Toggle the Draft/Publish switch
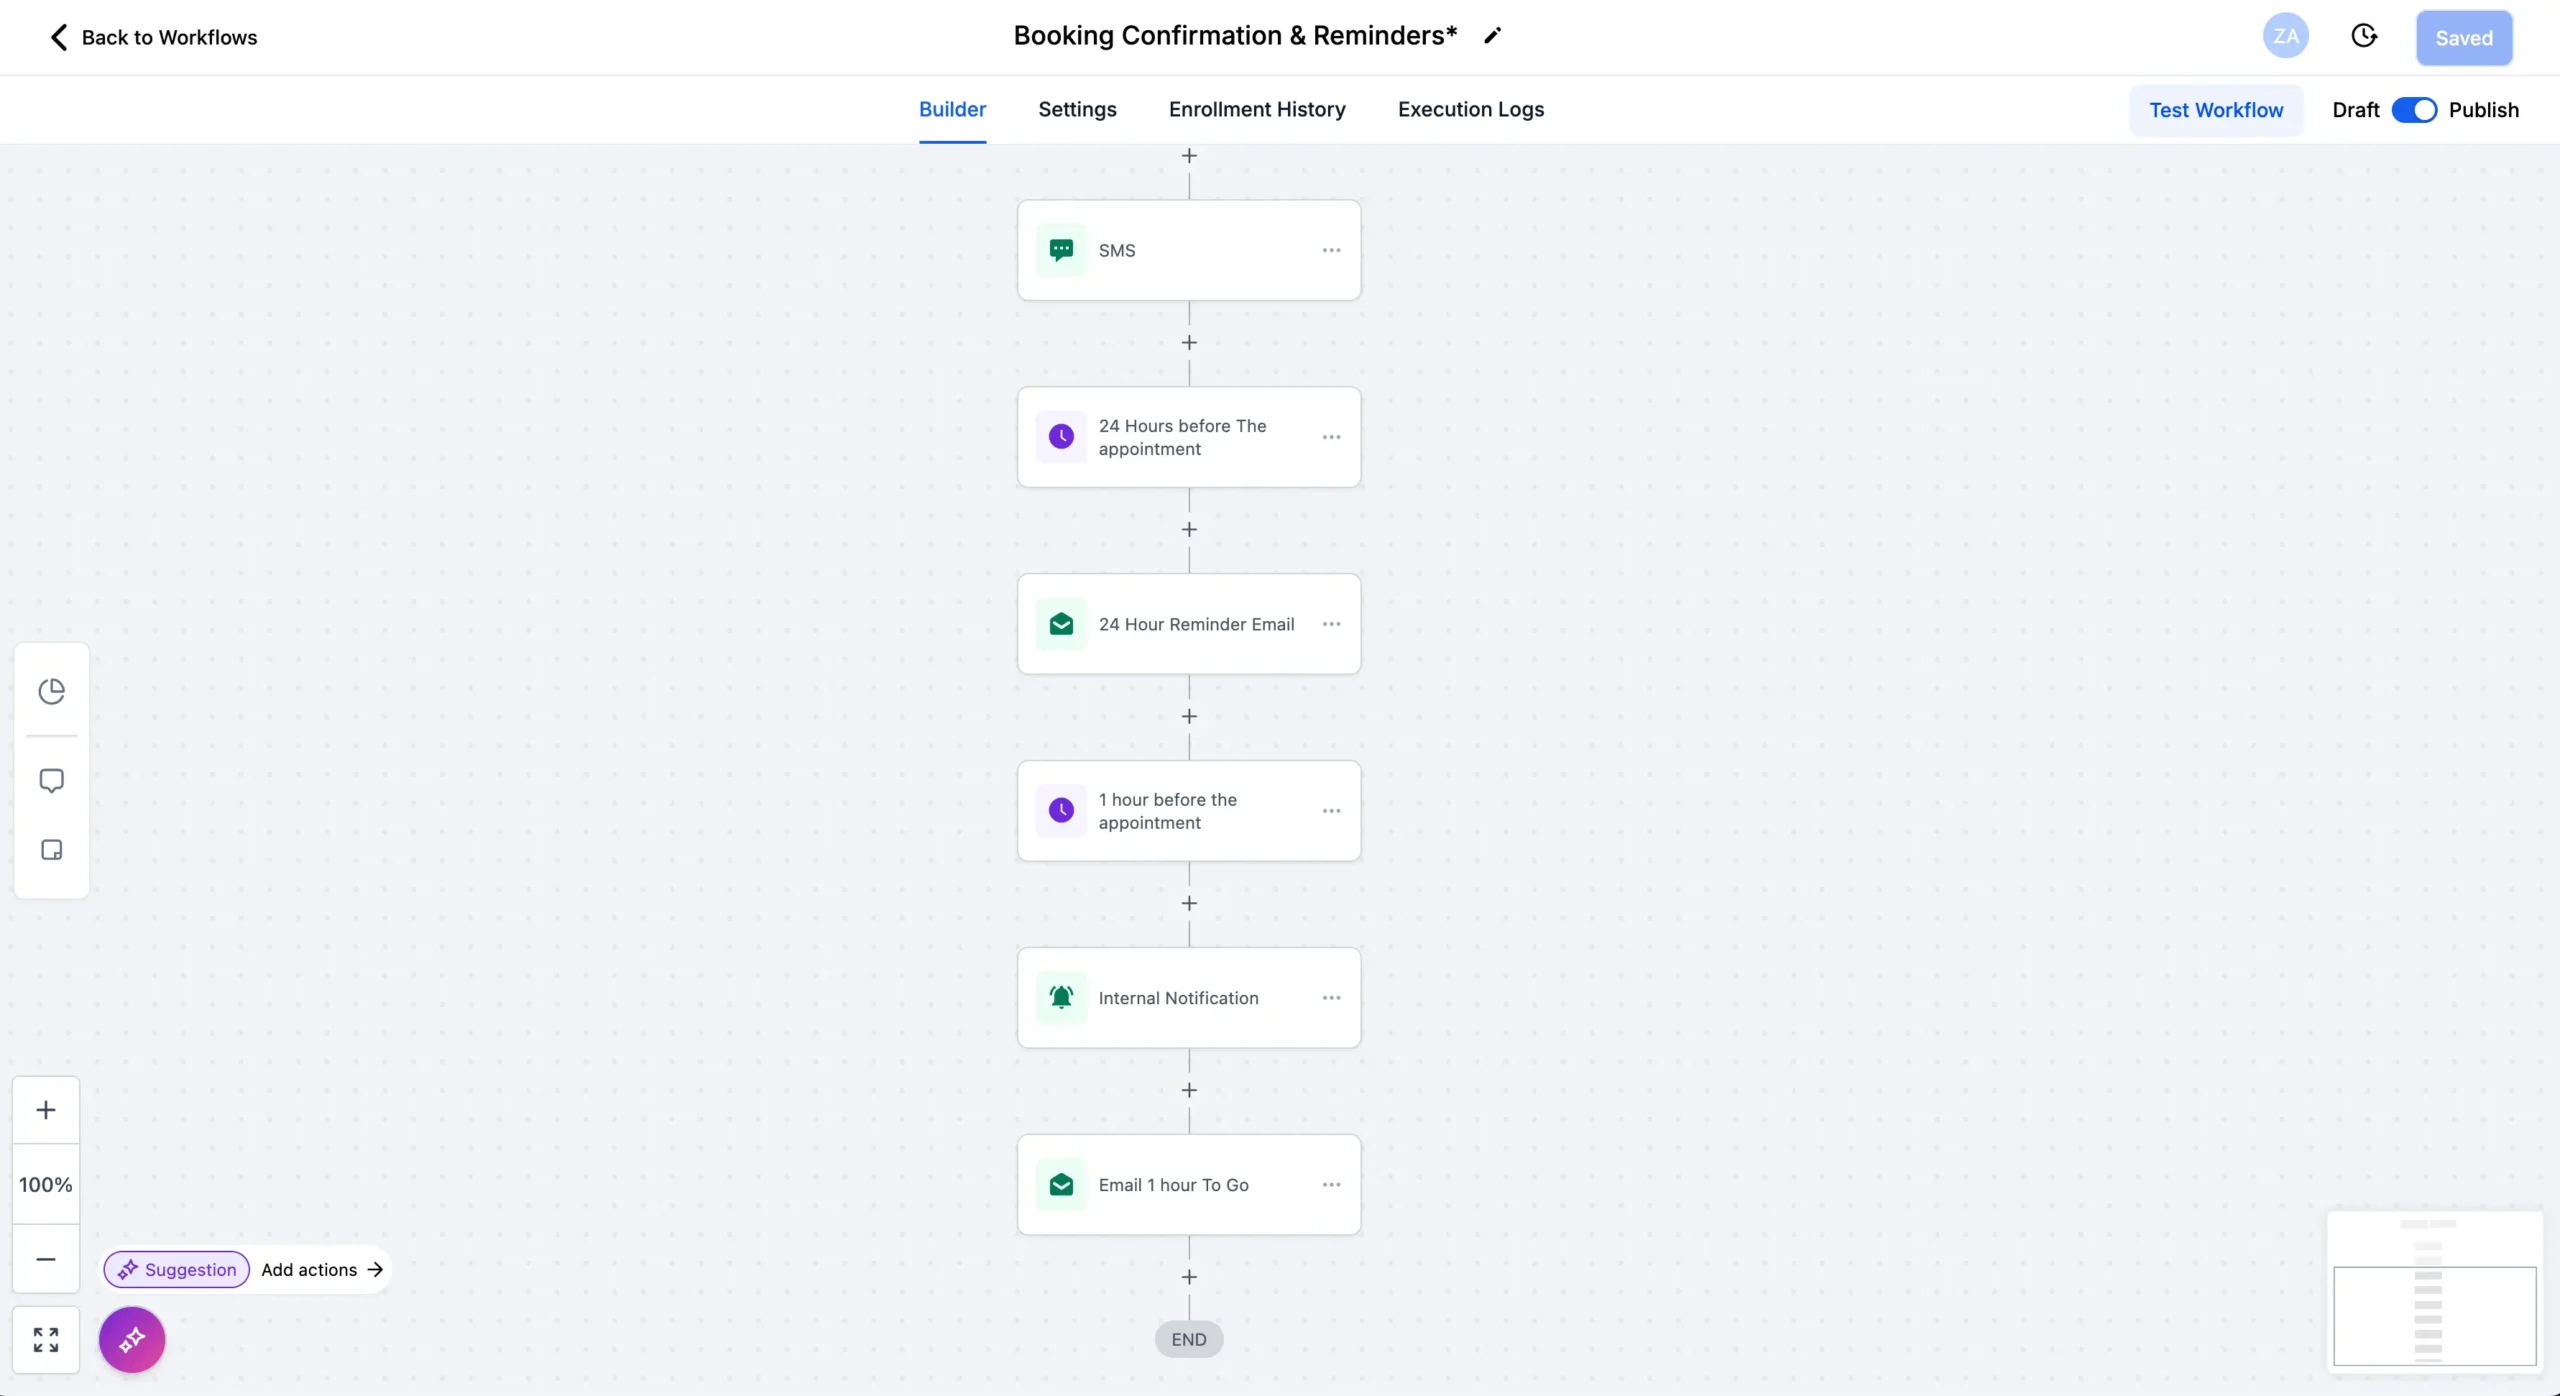 click(2413, 110)
